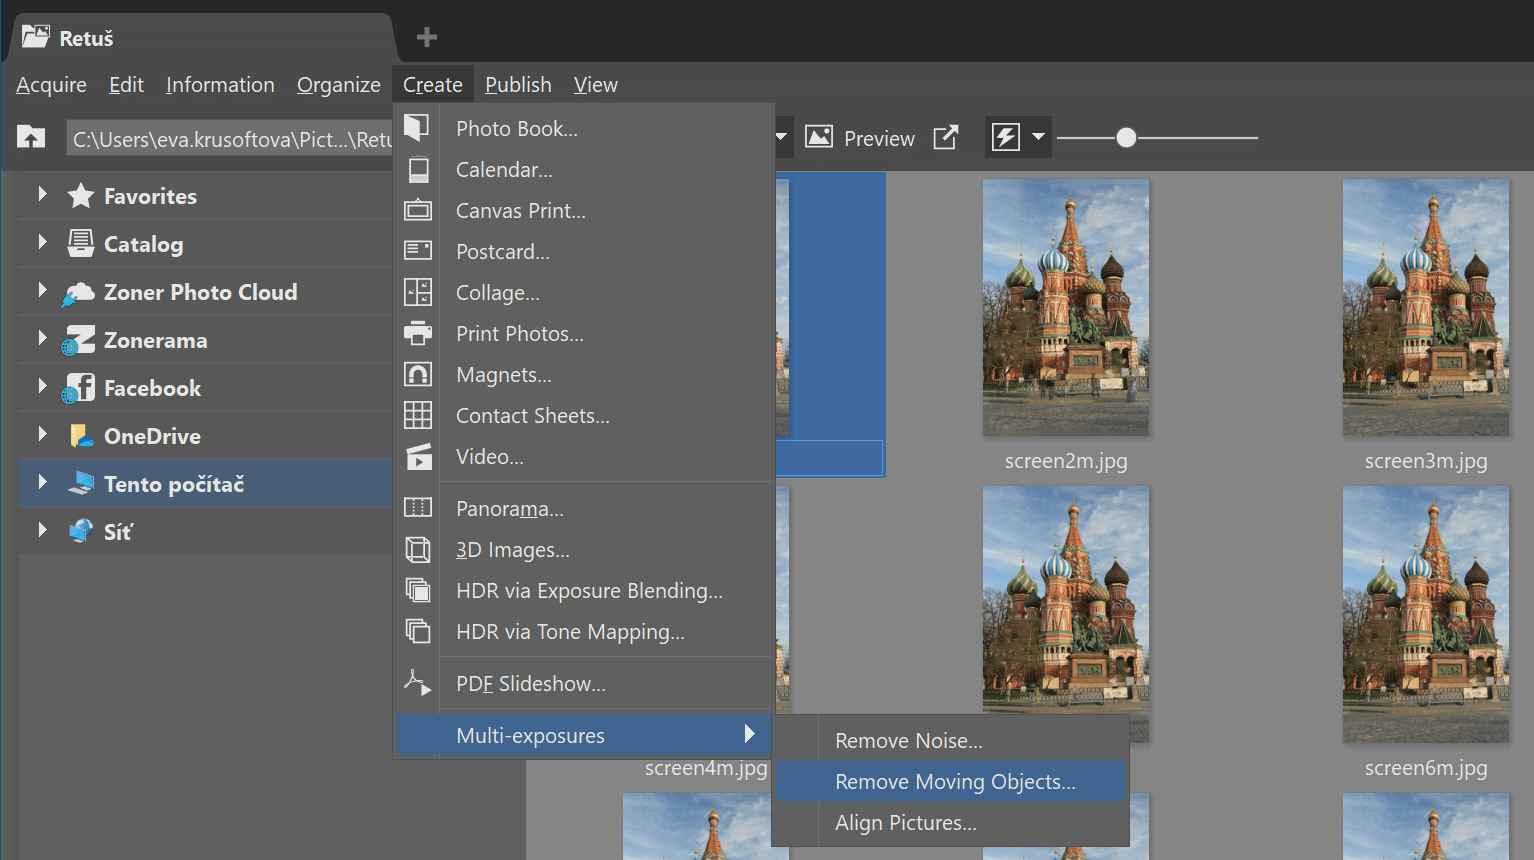Click the Contact Sheets grid icon
Viewport: 1534px width, 860px height.
(418, 415)
